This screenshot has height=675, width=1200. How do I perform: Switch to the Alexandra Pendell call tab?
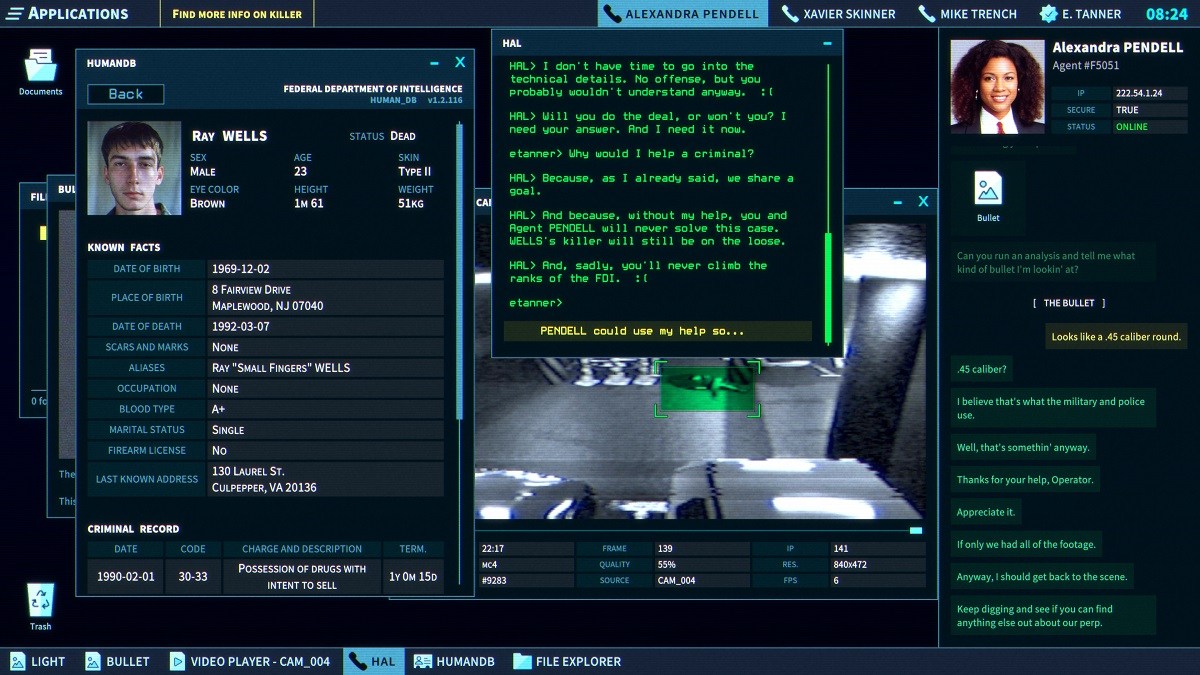click(683, 14)
